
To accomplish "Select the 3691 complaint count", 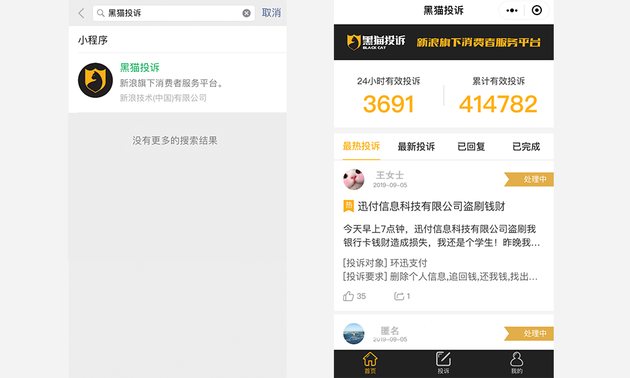I will click(x=389, y=104).
